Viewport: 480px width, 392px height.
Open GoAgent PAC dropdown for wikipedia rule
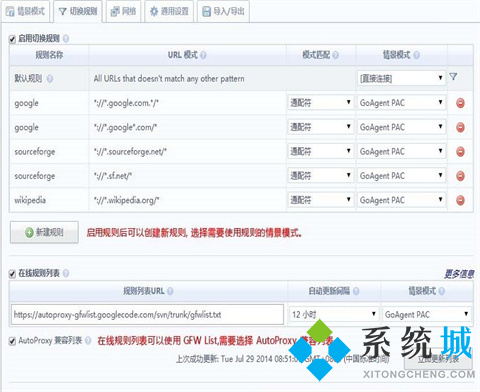coord(401,200)
